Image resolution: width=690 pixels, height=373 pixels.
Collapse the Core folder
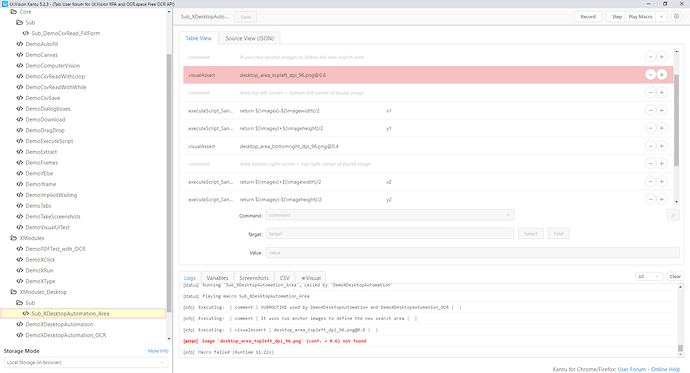point(14,12)
